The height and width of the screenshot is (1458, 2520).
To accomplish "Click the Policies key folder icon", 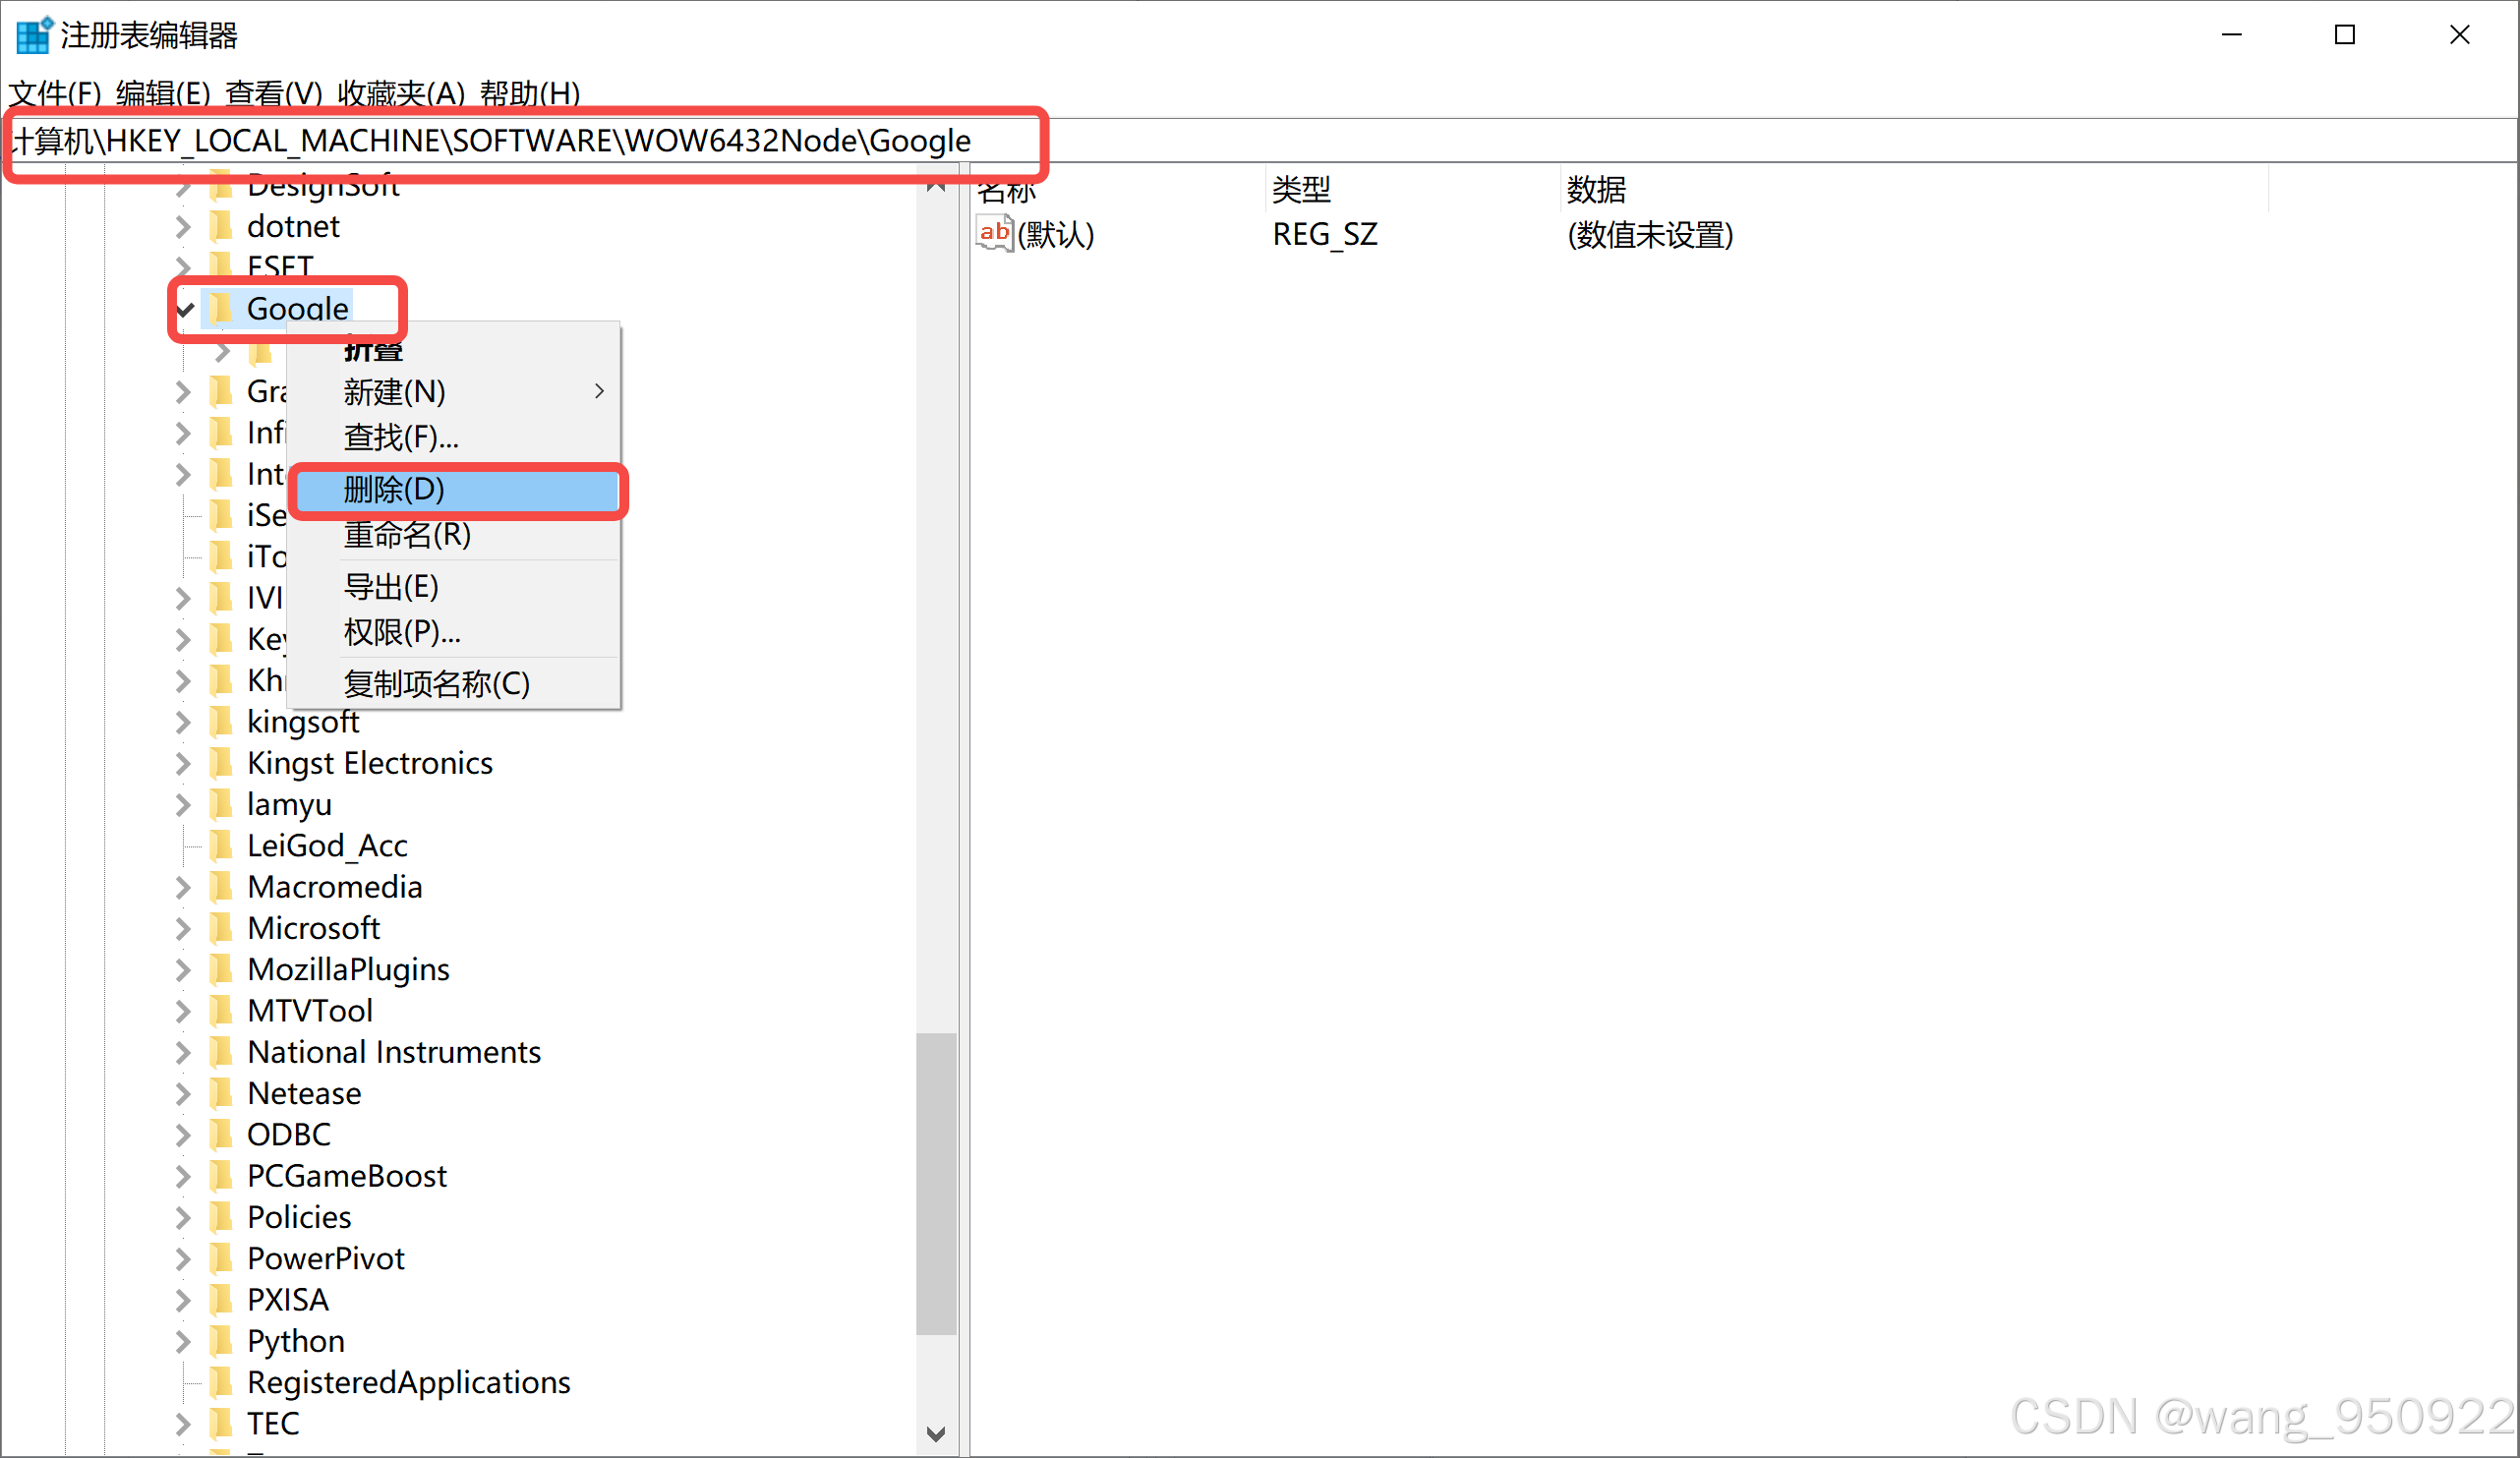I will [221, 1216].
